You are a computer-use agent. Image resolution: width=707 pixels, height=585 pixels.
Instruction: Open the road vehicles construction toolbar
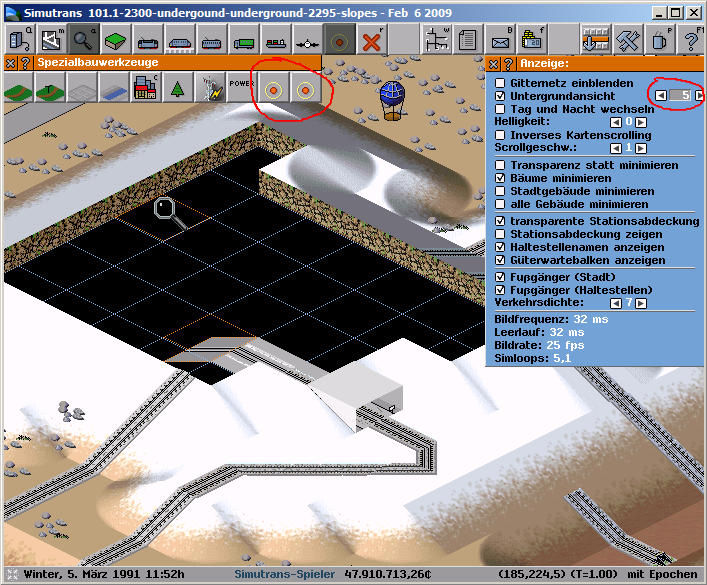point(243,41)
